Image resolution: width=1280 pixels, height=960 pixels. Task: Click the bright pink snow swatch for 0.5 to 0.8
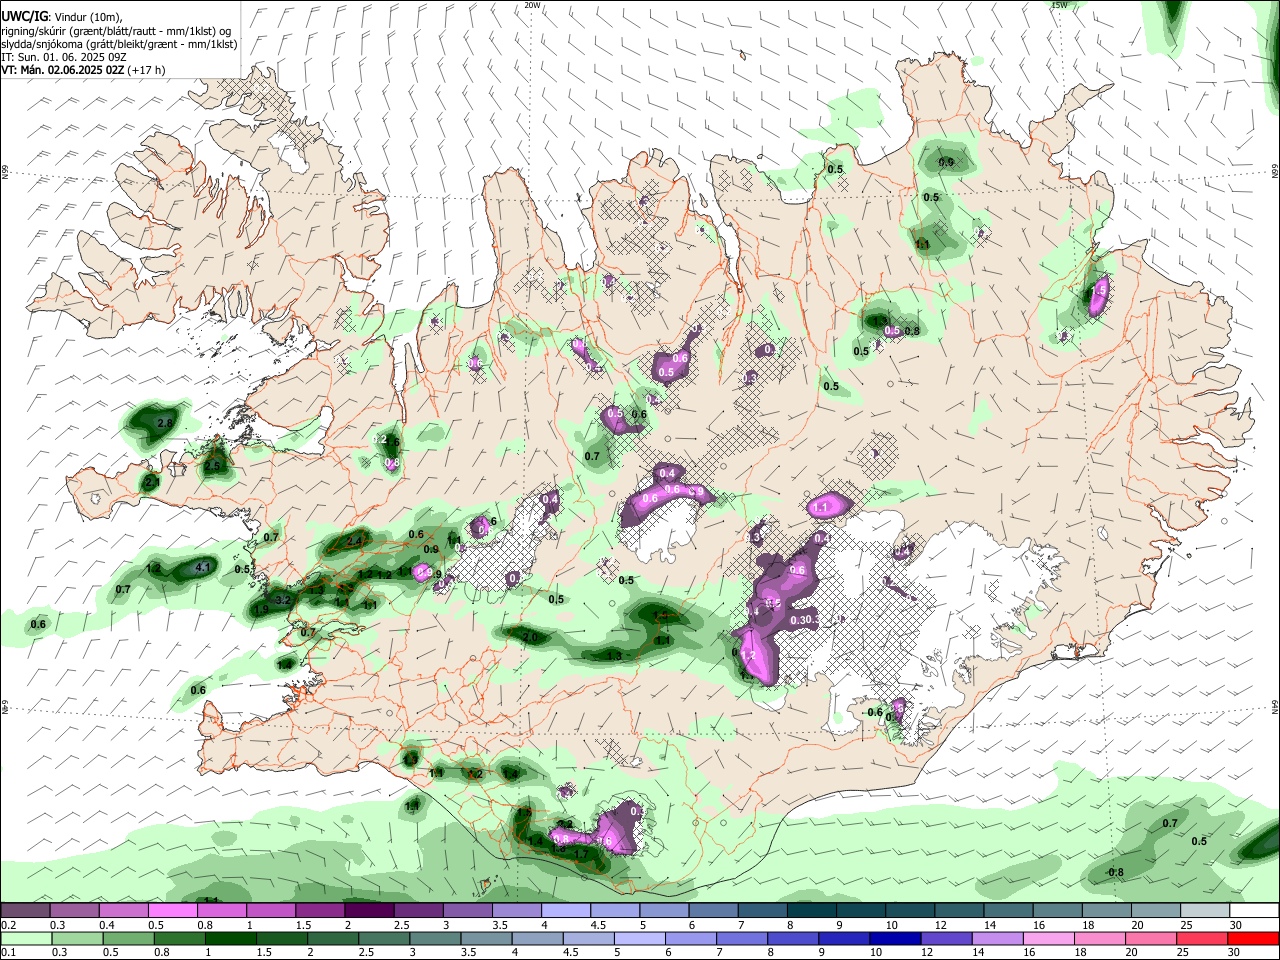click(x=172, y=911)
